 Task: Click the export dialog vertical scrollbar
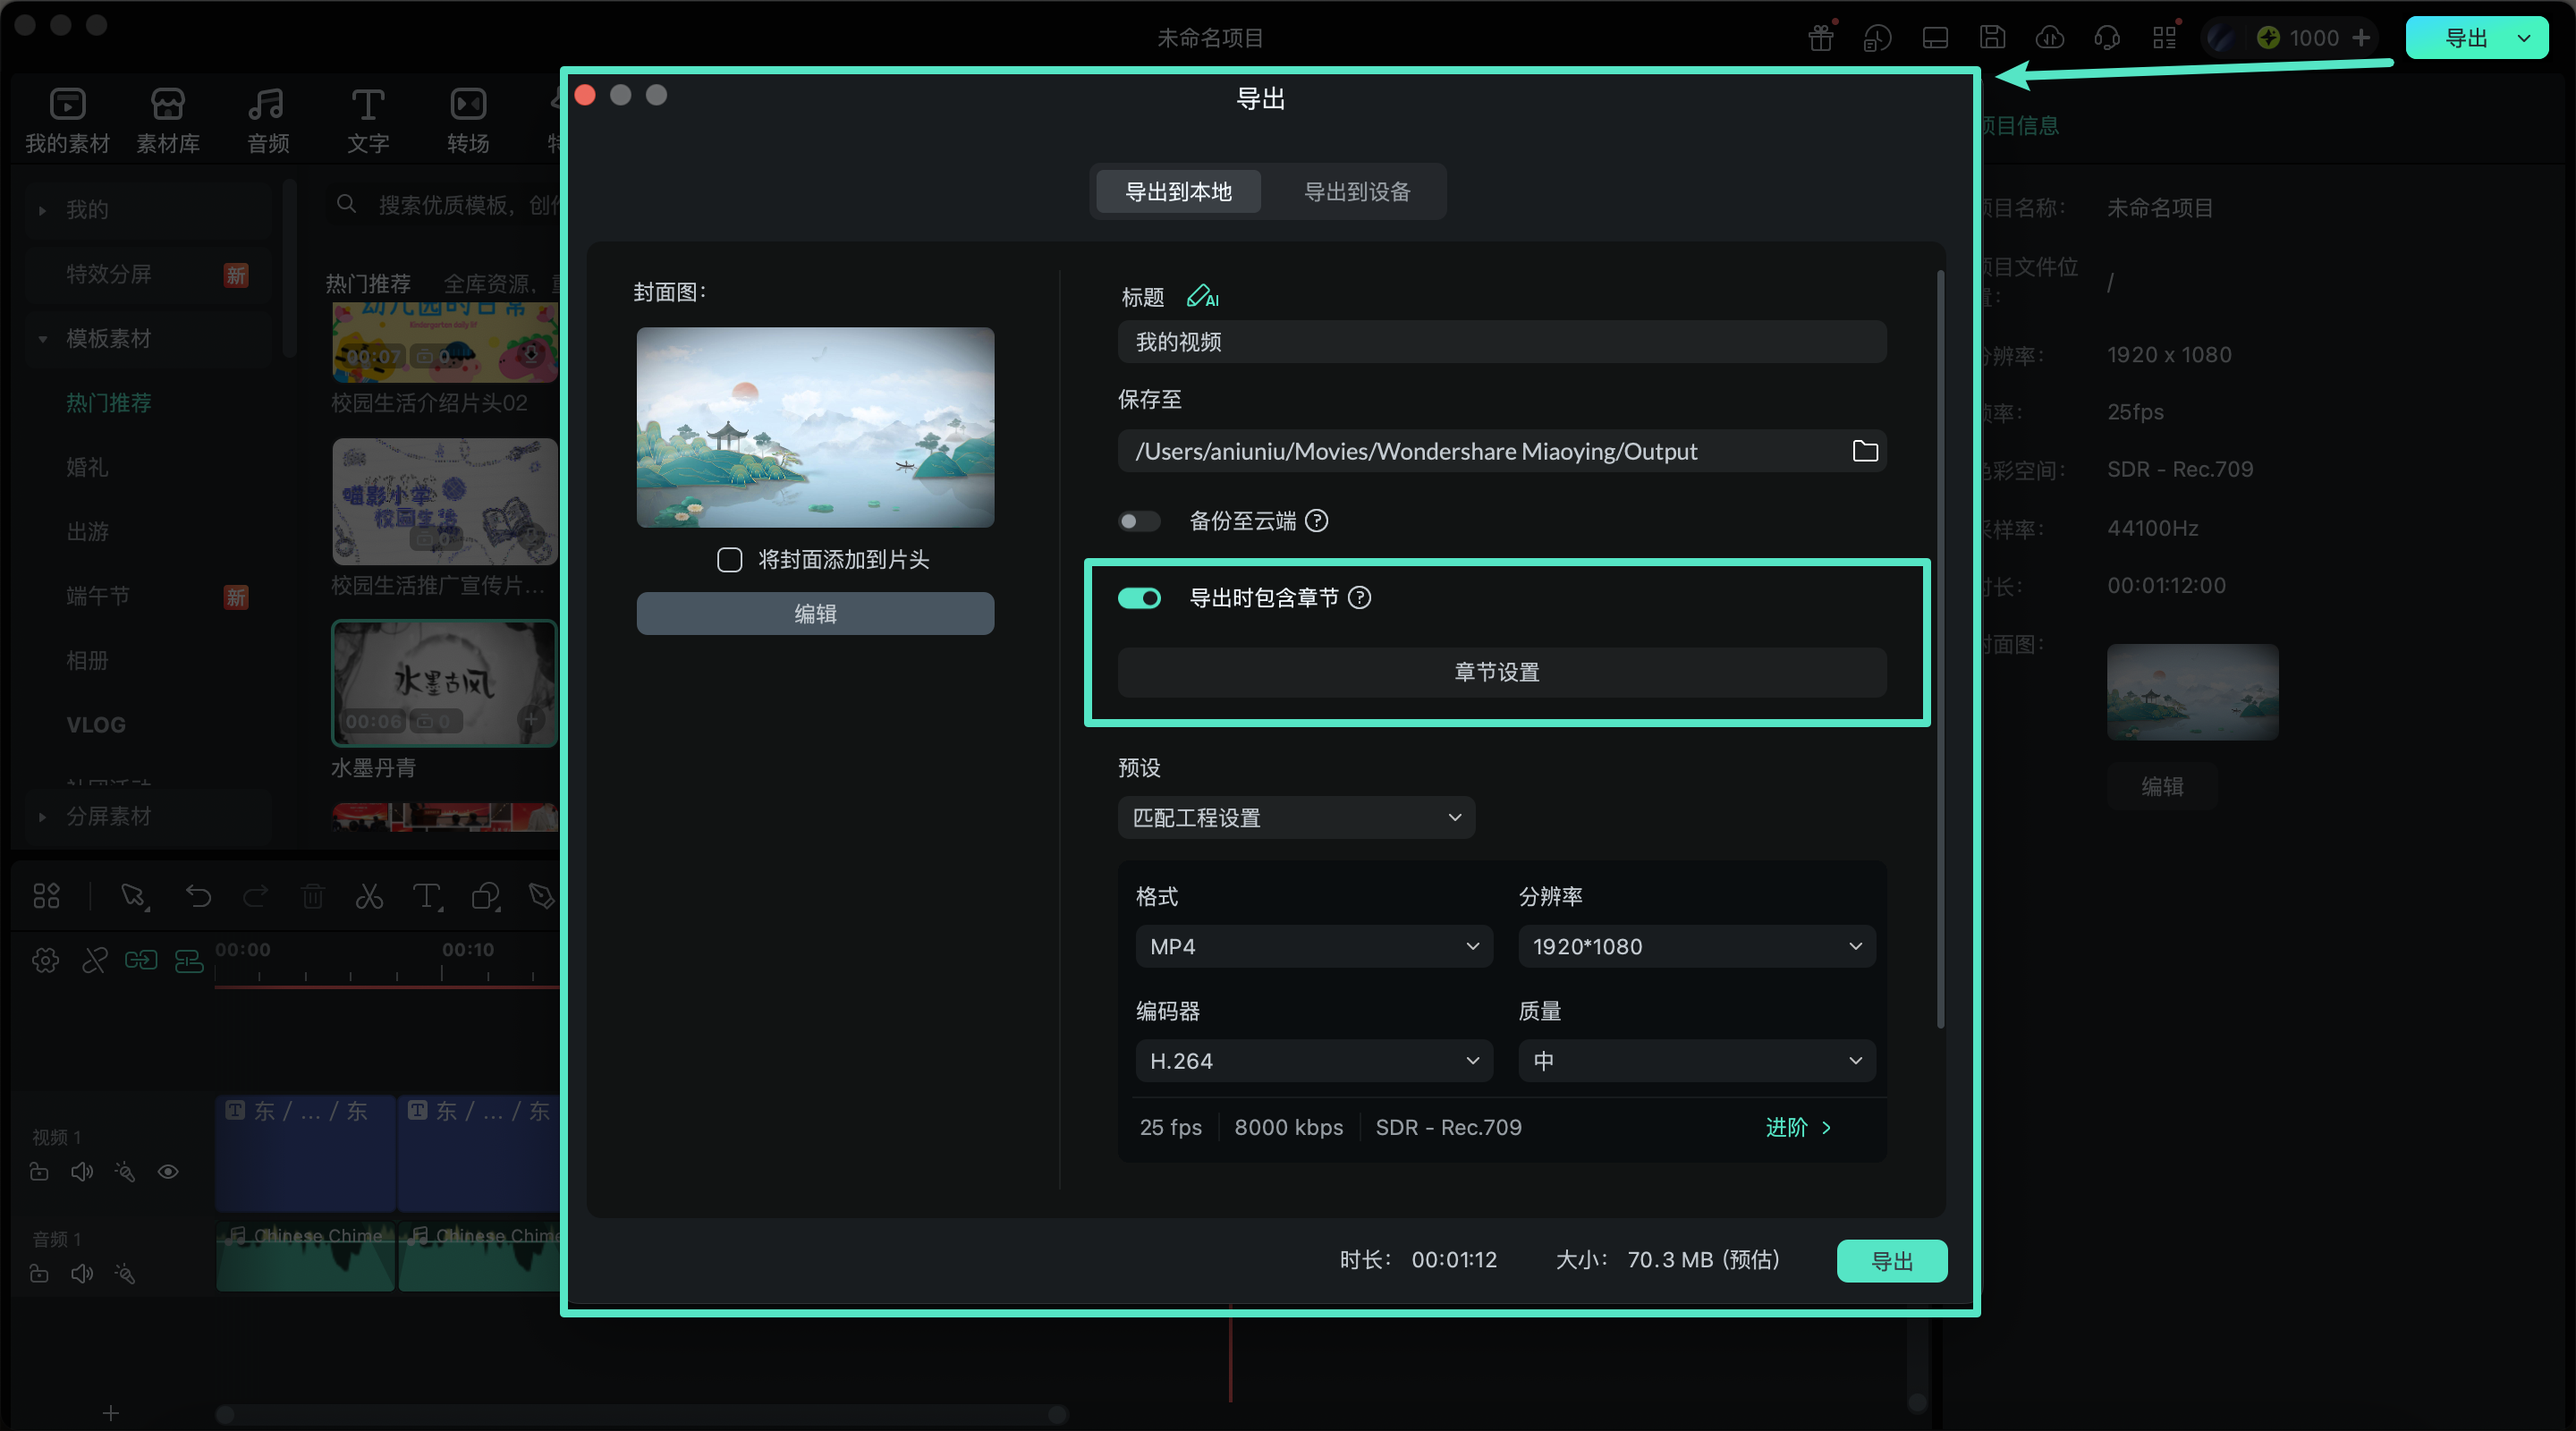pos(1941,648)
